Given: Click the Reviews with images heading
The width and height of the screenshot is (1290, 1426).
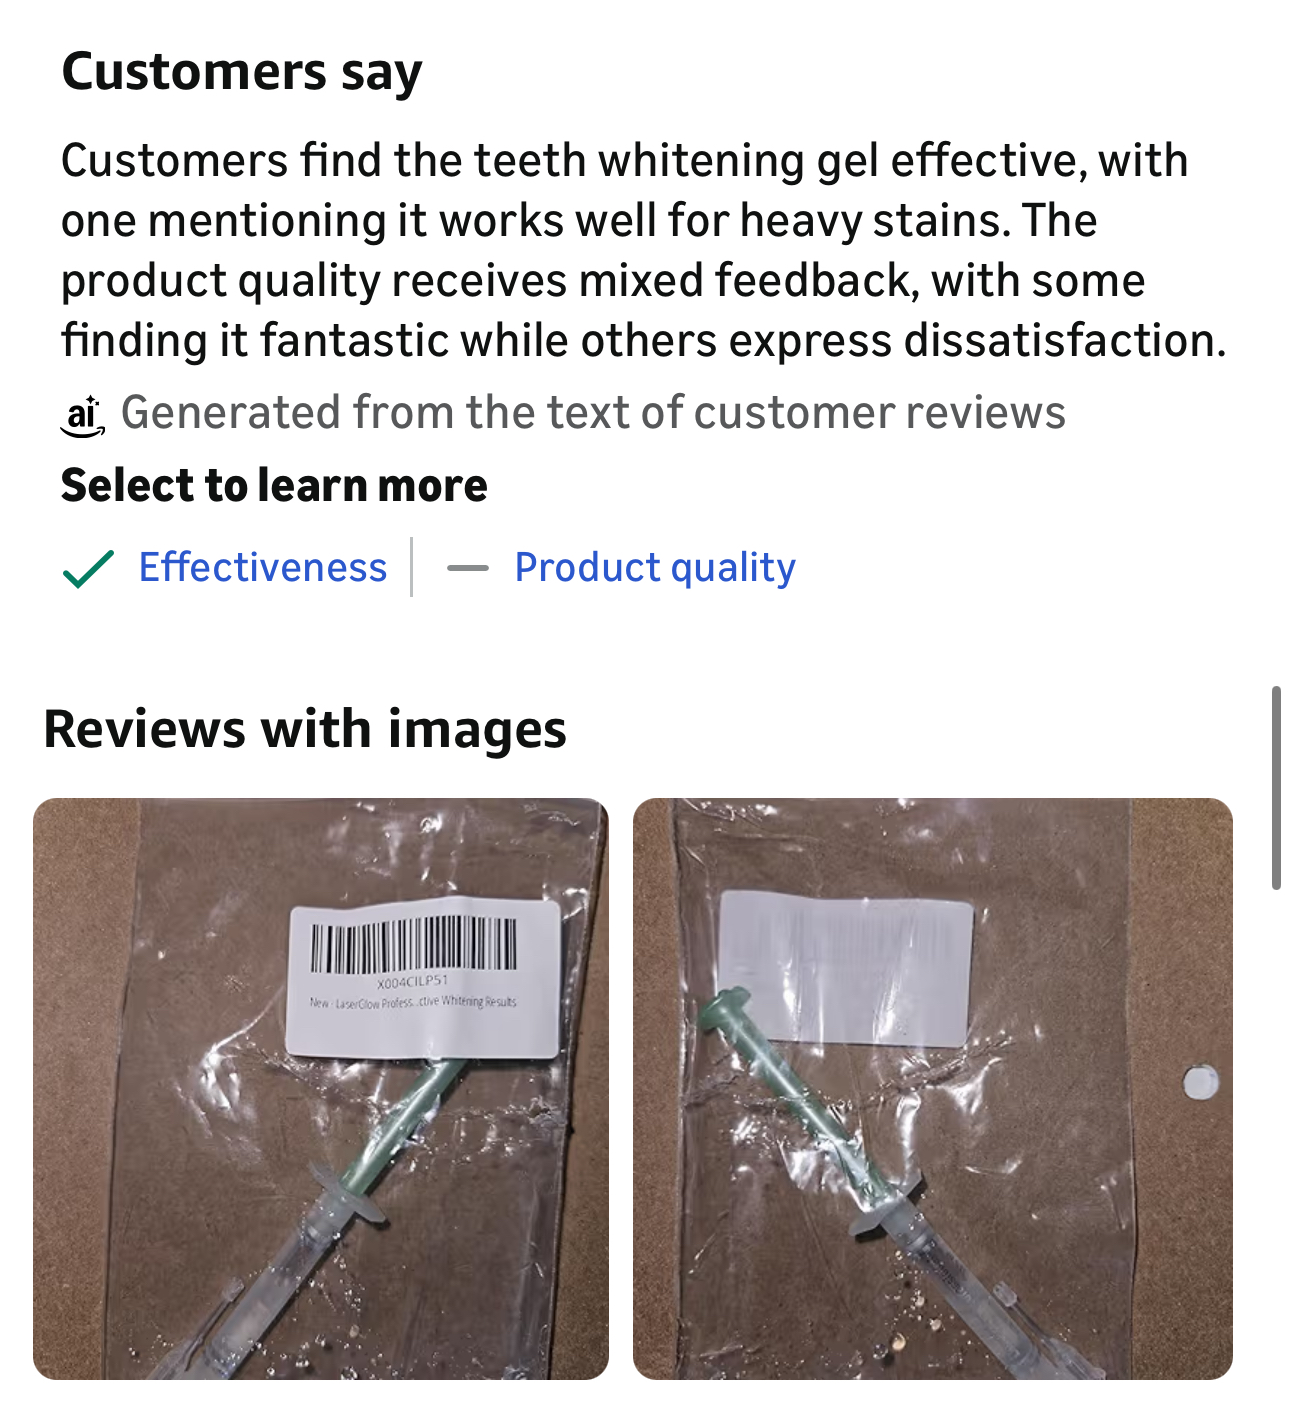Looking at the screenshot, I should tap(305, 728).
